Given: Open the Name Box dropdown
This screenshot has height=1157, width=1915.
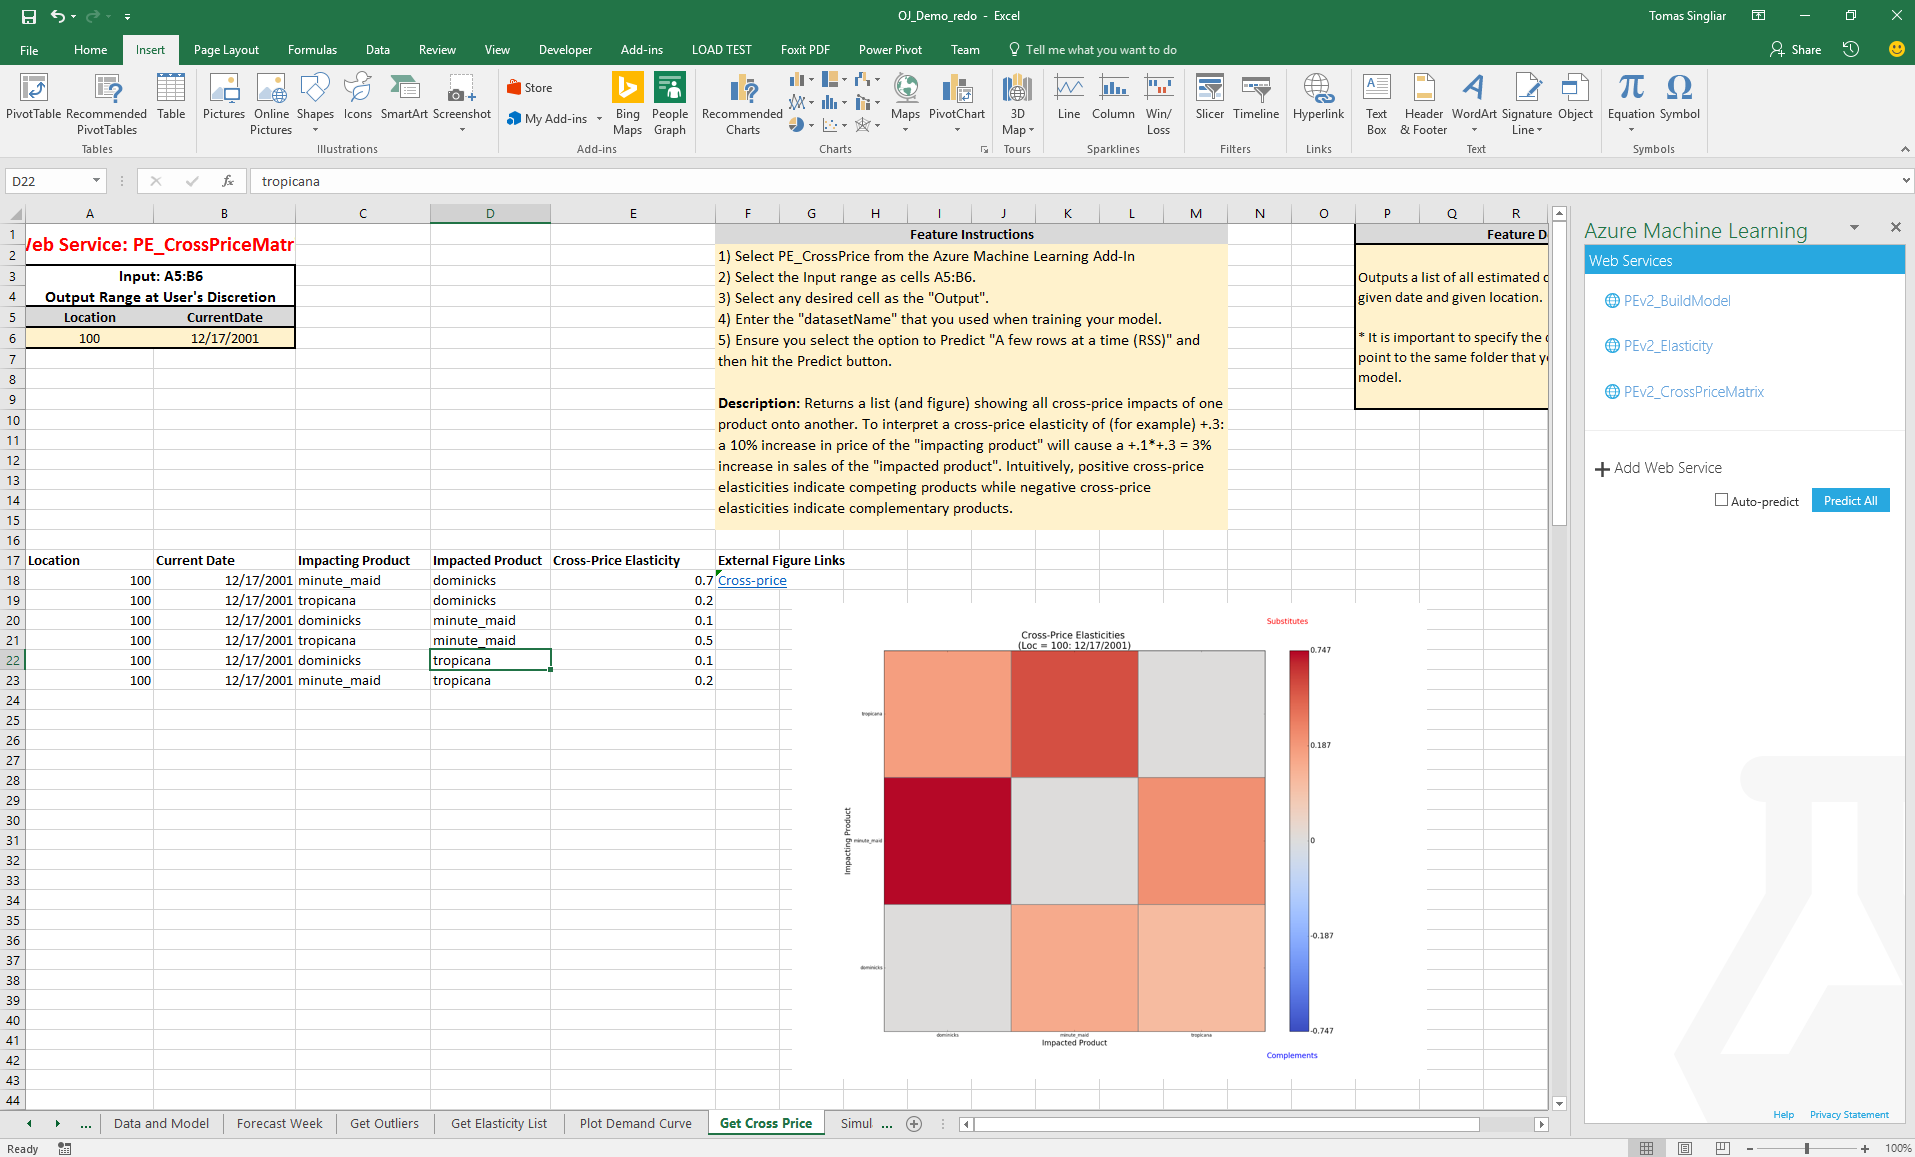Looking at the screenshot, I should tap(96, 181).
